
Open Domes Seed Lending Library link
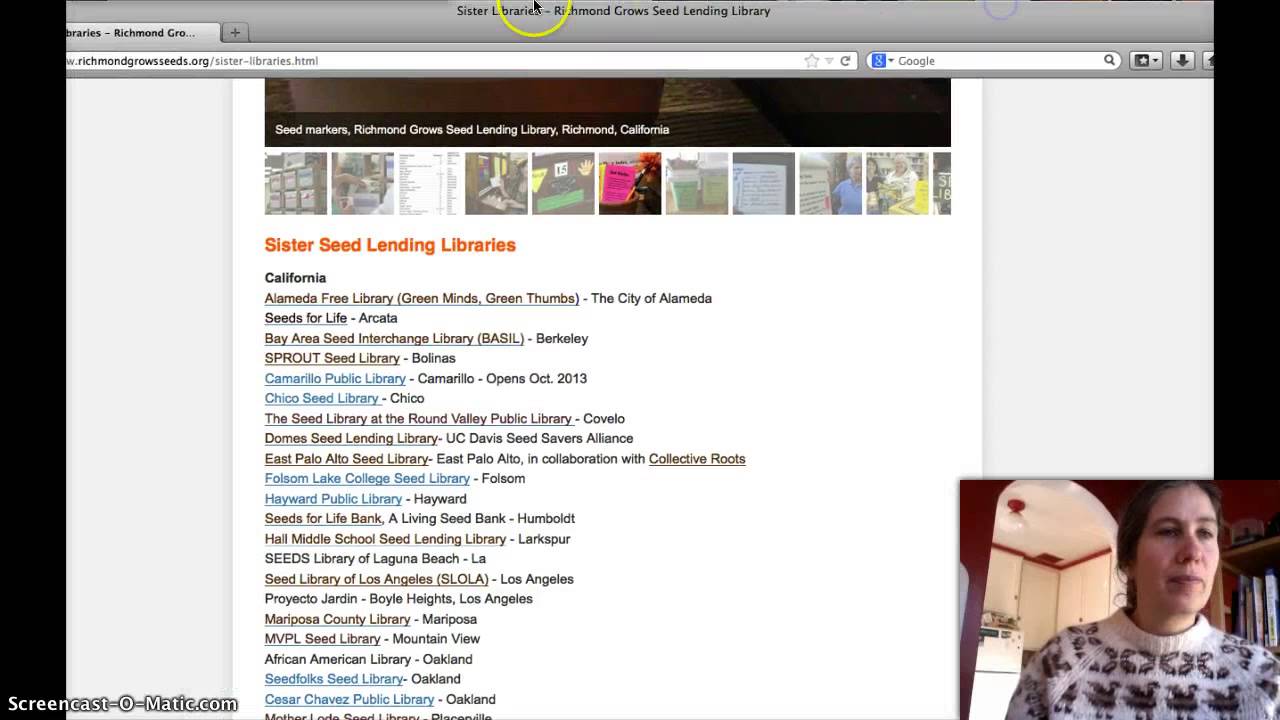[x=351, y=438]
